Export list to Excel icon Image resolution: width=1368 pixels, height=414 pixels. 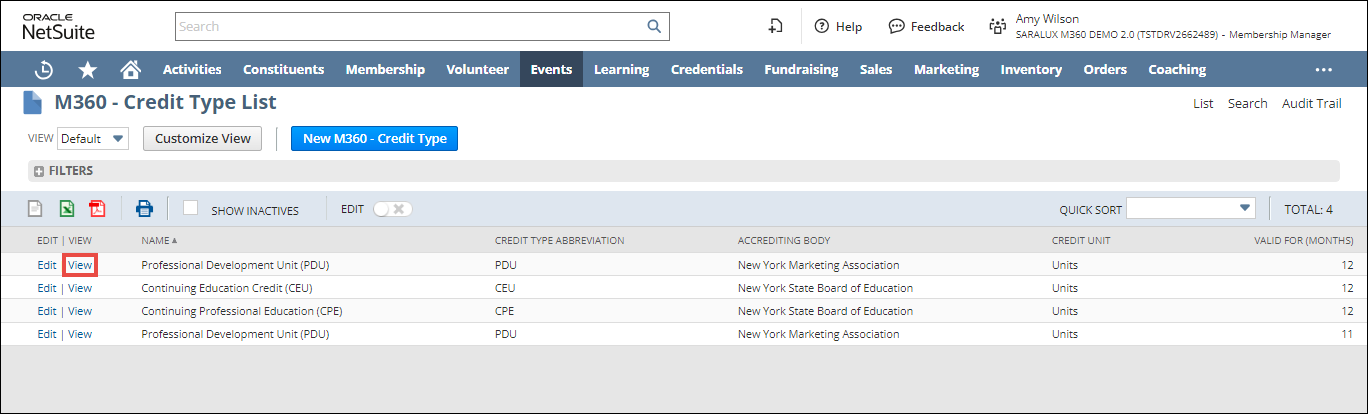point(66,209)
